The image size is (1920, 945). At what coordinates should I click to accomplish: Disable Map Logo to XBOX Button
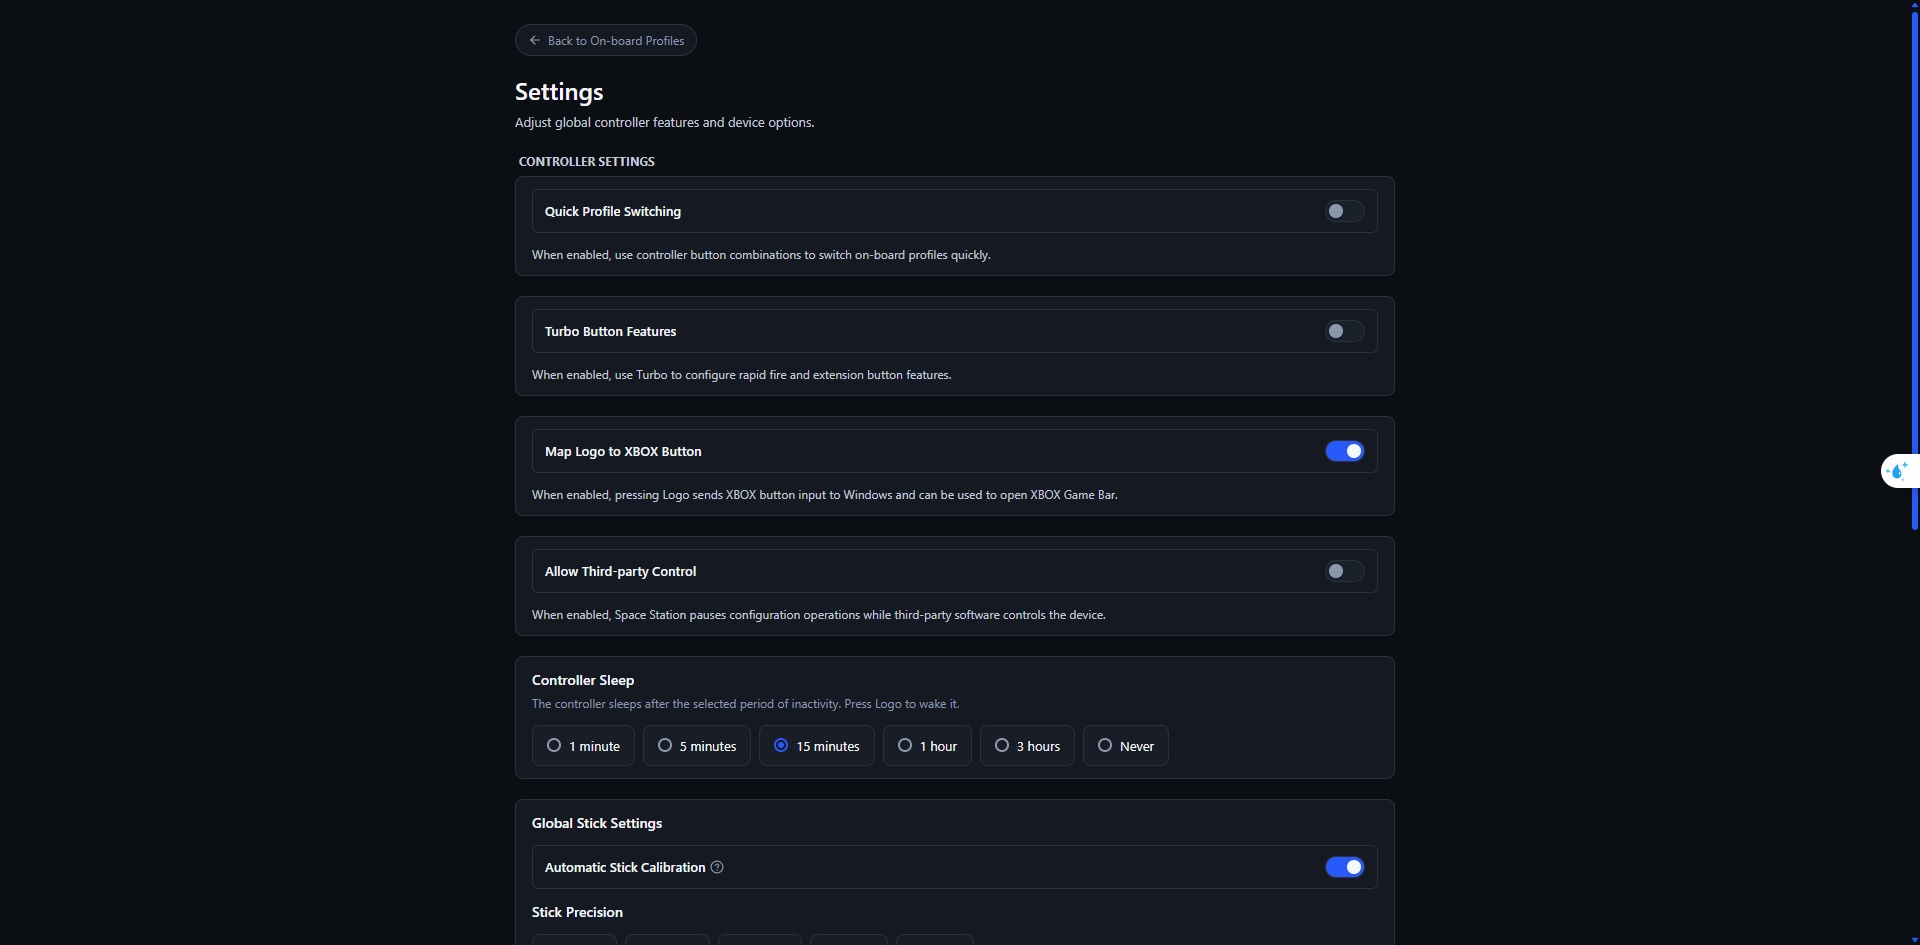point(1344,451)
